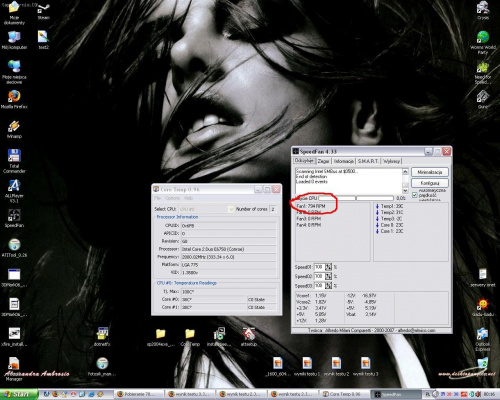Select the xfire_install desktop icon
The width and height of the screenshot is (500, 400).
point(14,337)
